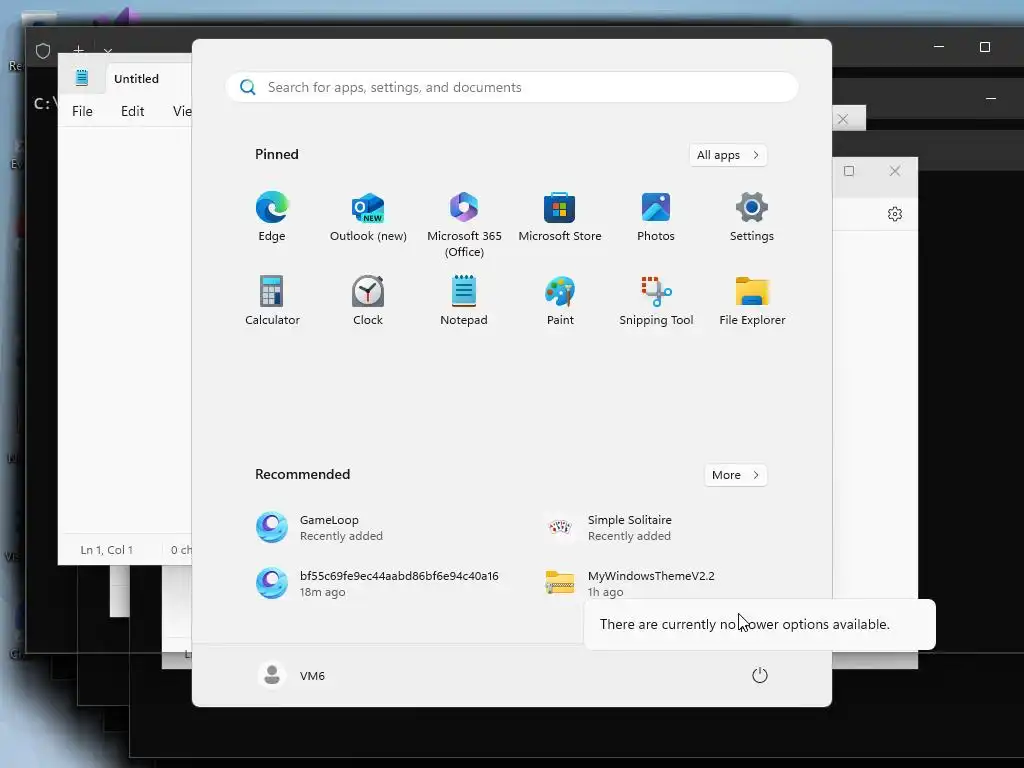This screenshot has height=768, width=1024.
Task: Open Notepad Edit menu
Action: (x=133, y=111)
